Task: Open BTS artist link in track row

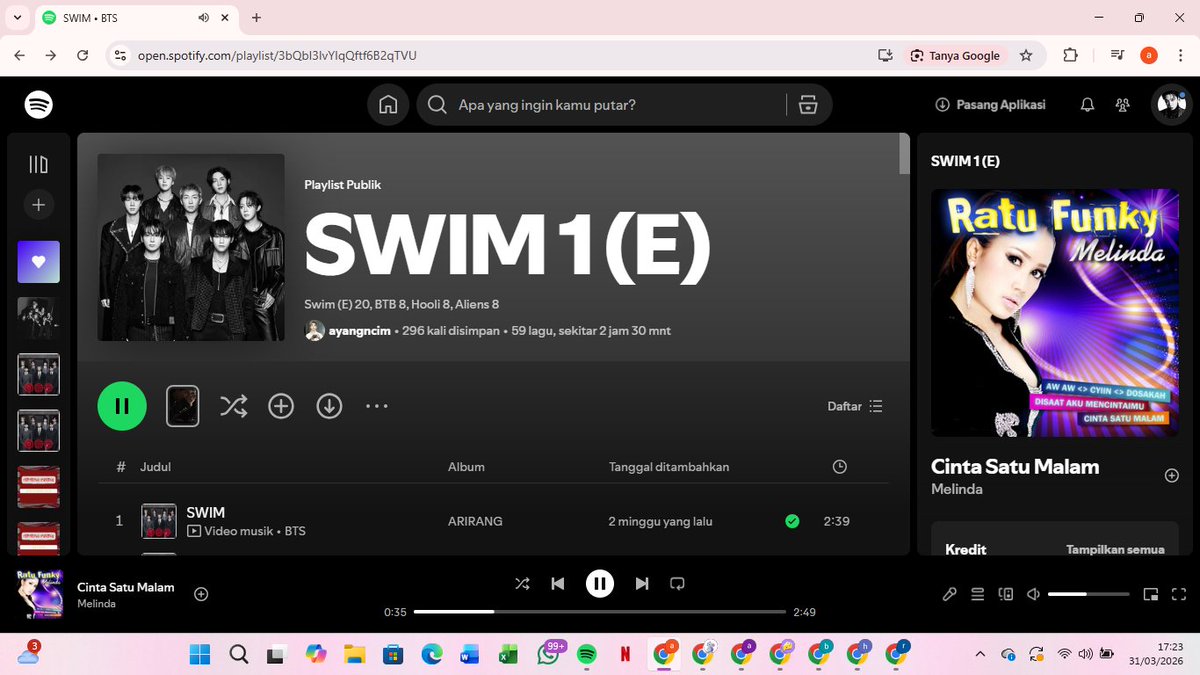Action: coord(295,531)
